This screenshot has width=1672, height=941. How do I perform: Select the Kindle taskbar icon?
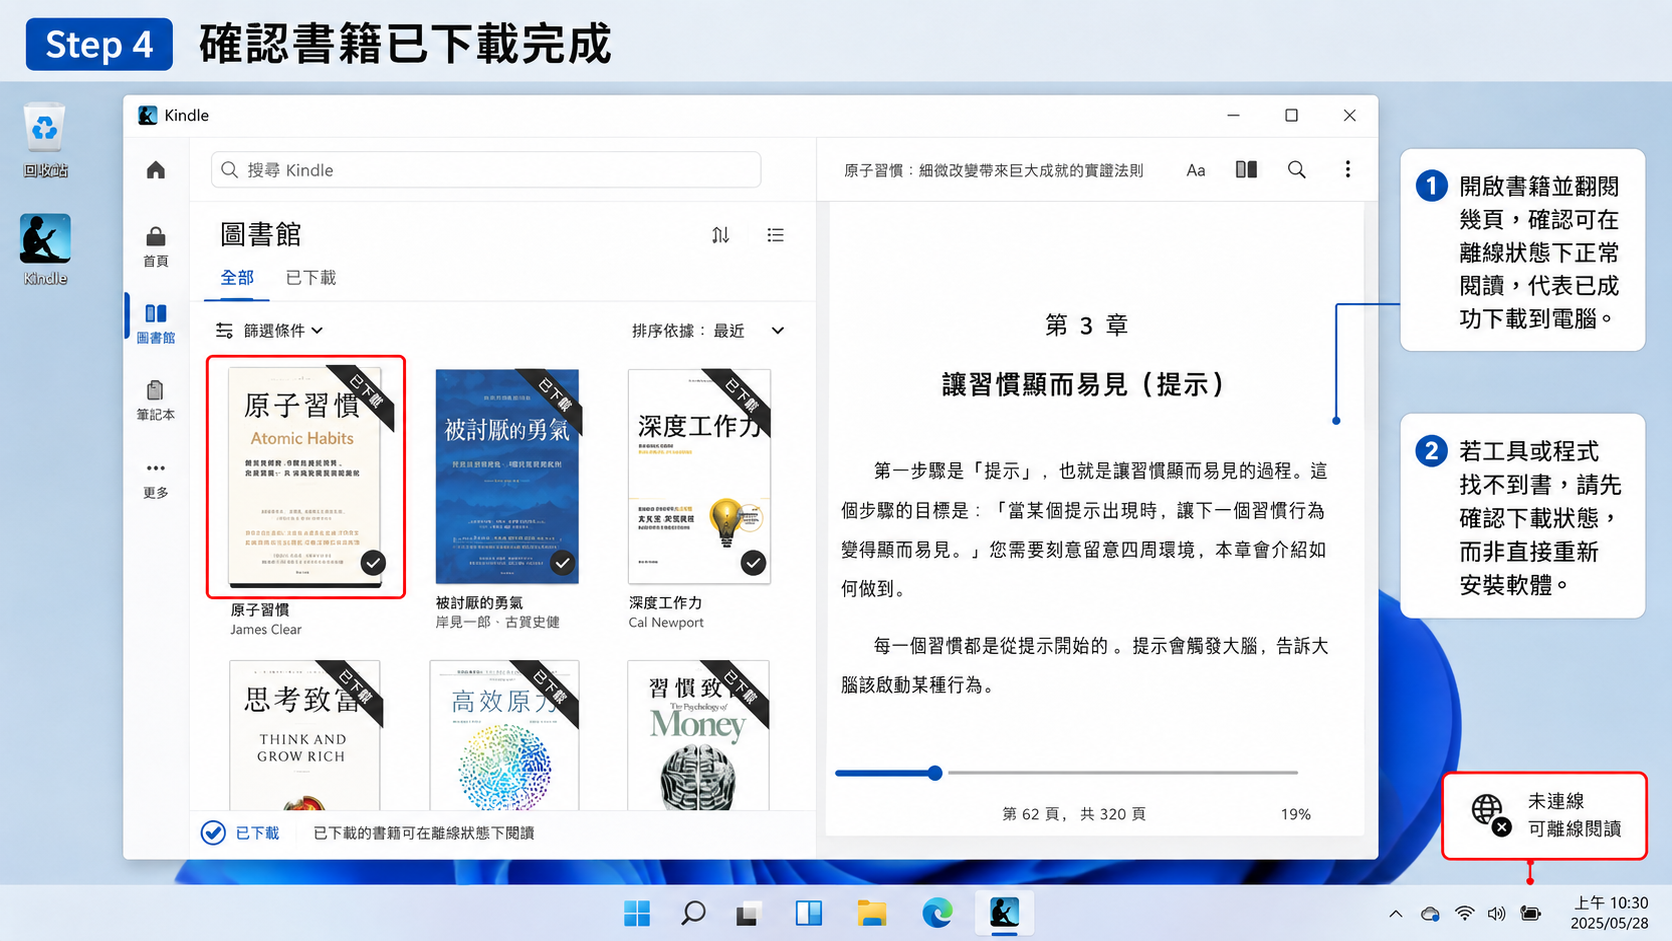[1004, 913]
